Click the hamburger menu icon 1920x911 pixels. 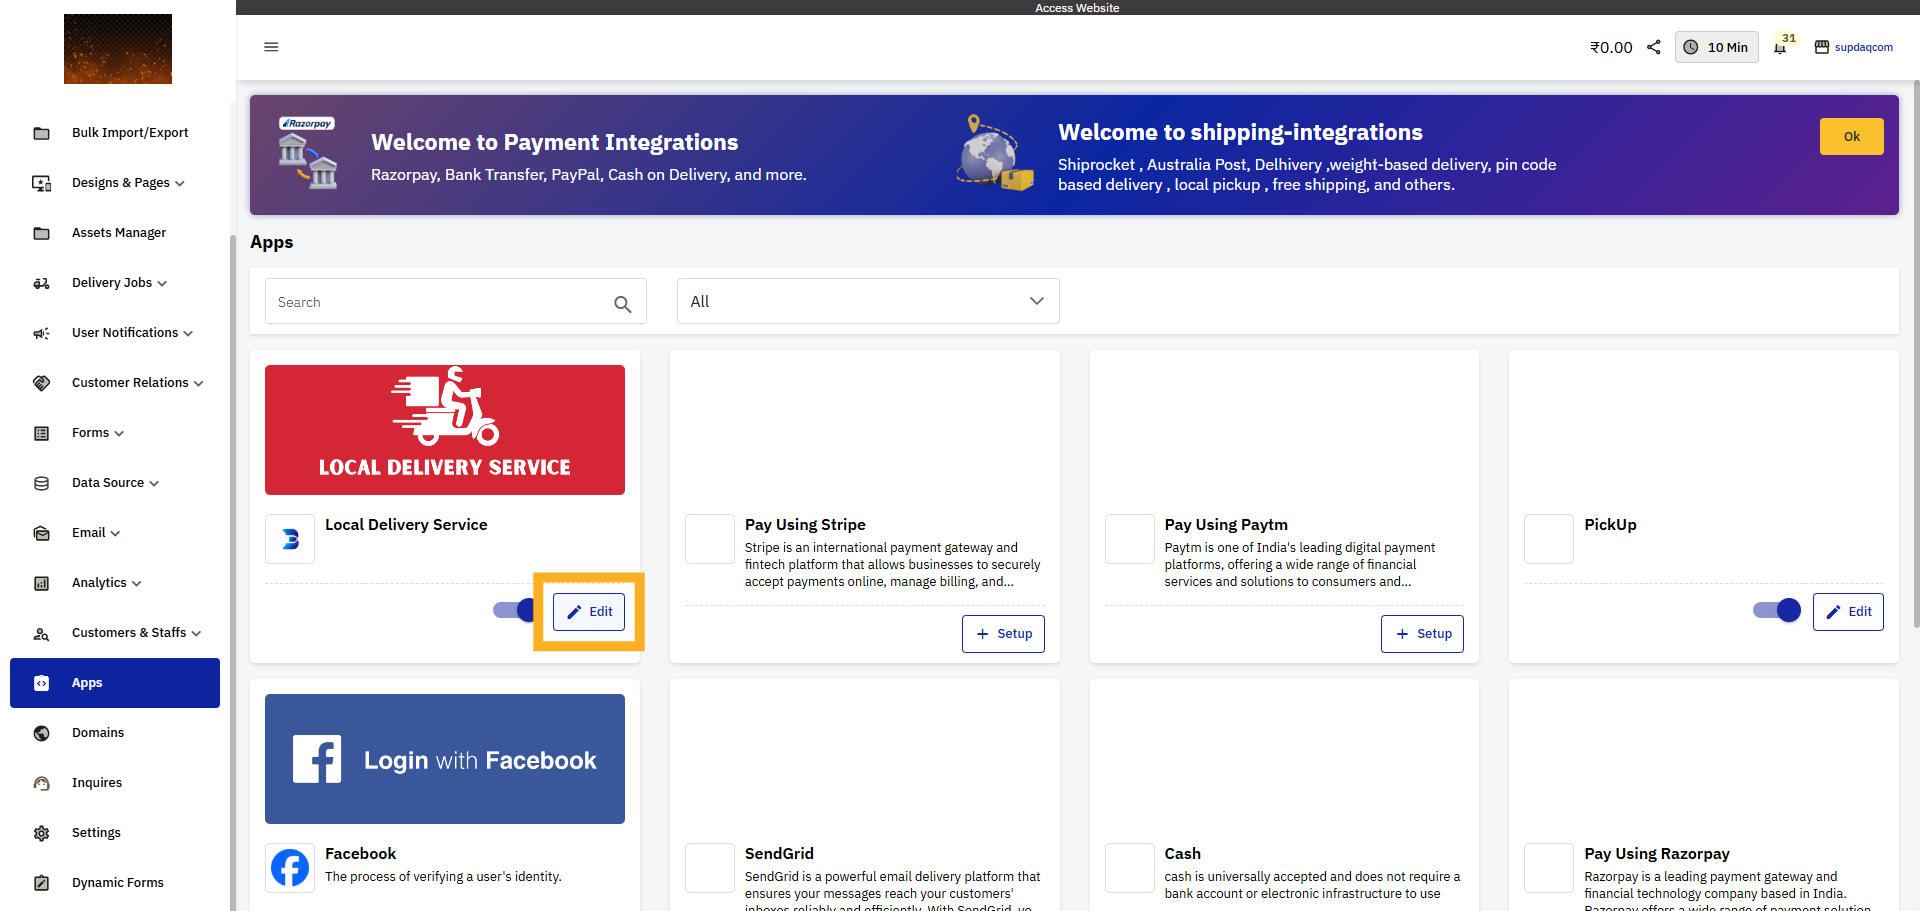tap(271, 47)
